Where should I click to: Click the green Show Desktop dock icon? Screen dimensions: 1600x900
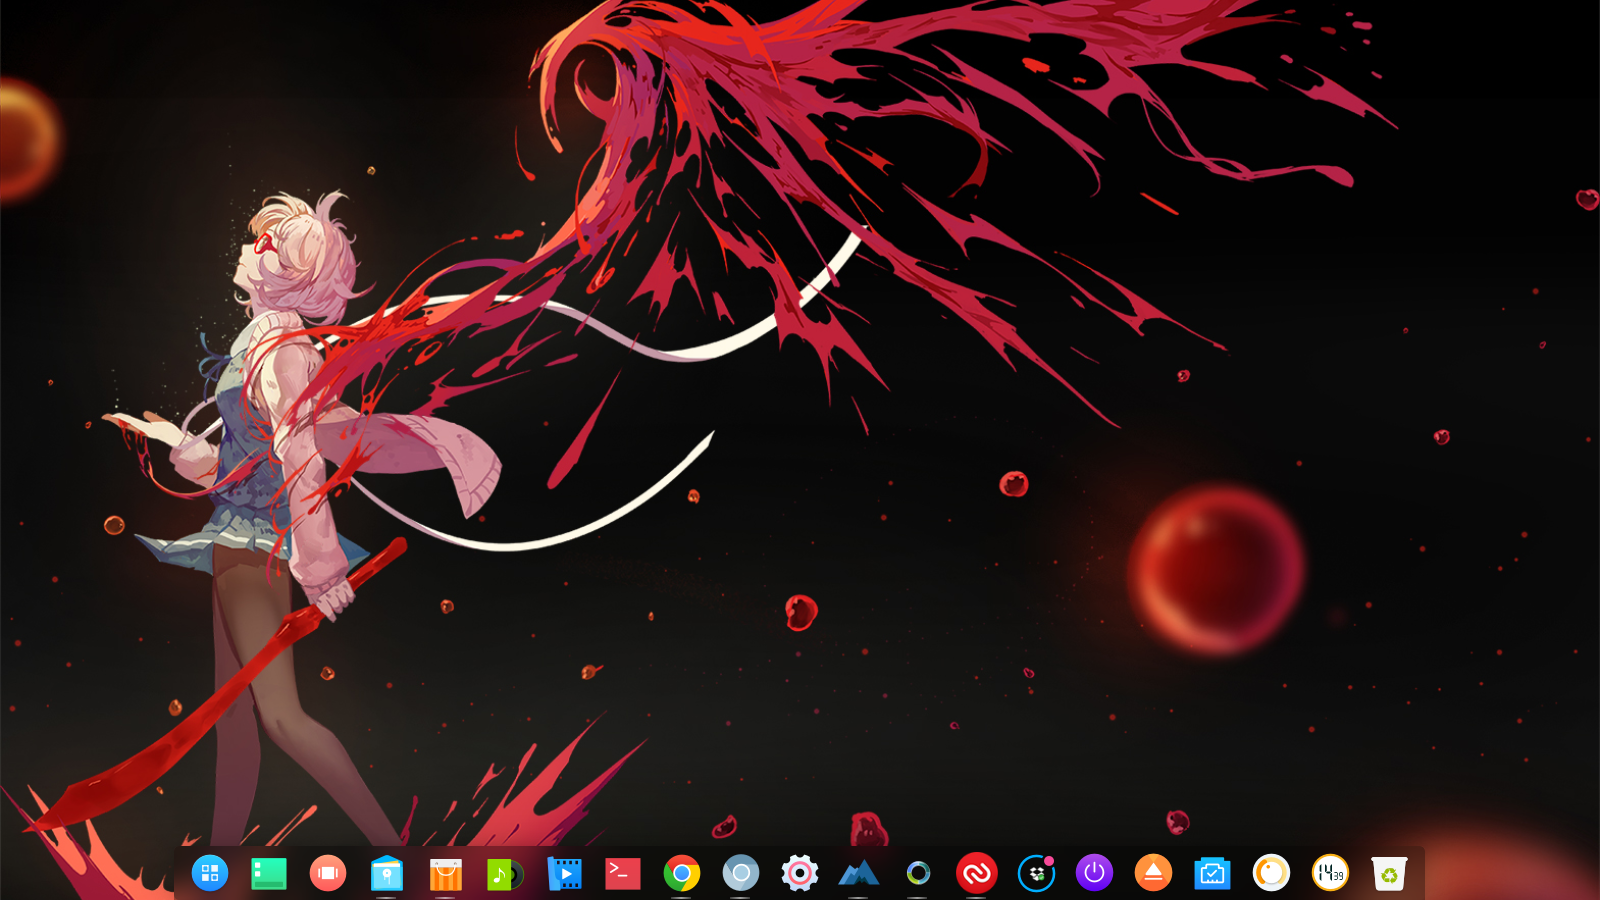point(269,873)
